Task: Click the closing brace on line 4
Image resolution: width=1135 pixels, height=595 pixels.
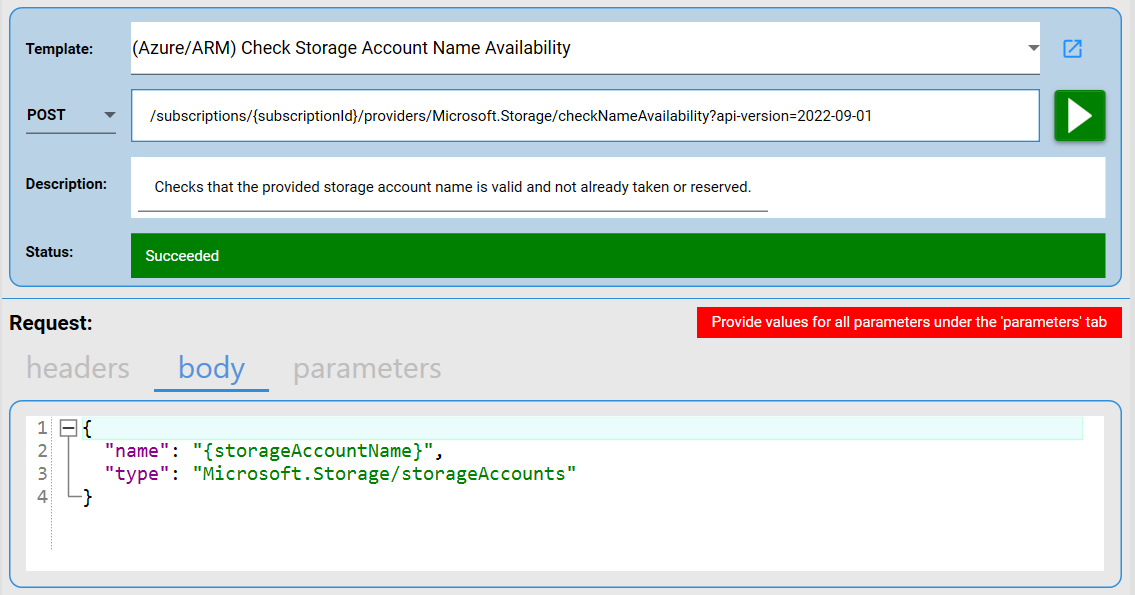Action: pyautogui.click(x=88, y=497)
